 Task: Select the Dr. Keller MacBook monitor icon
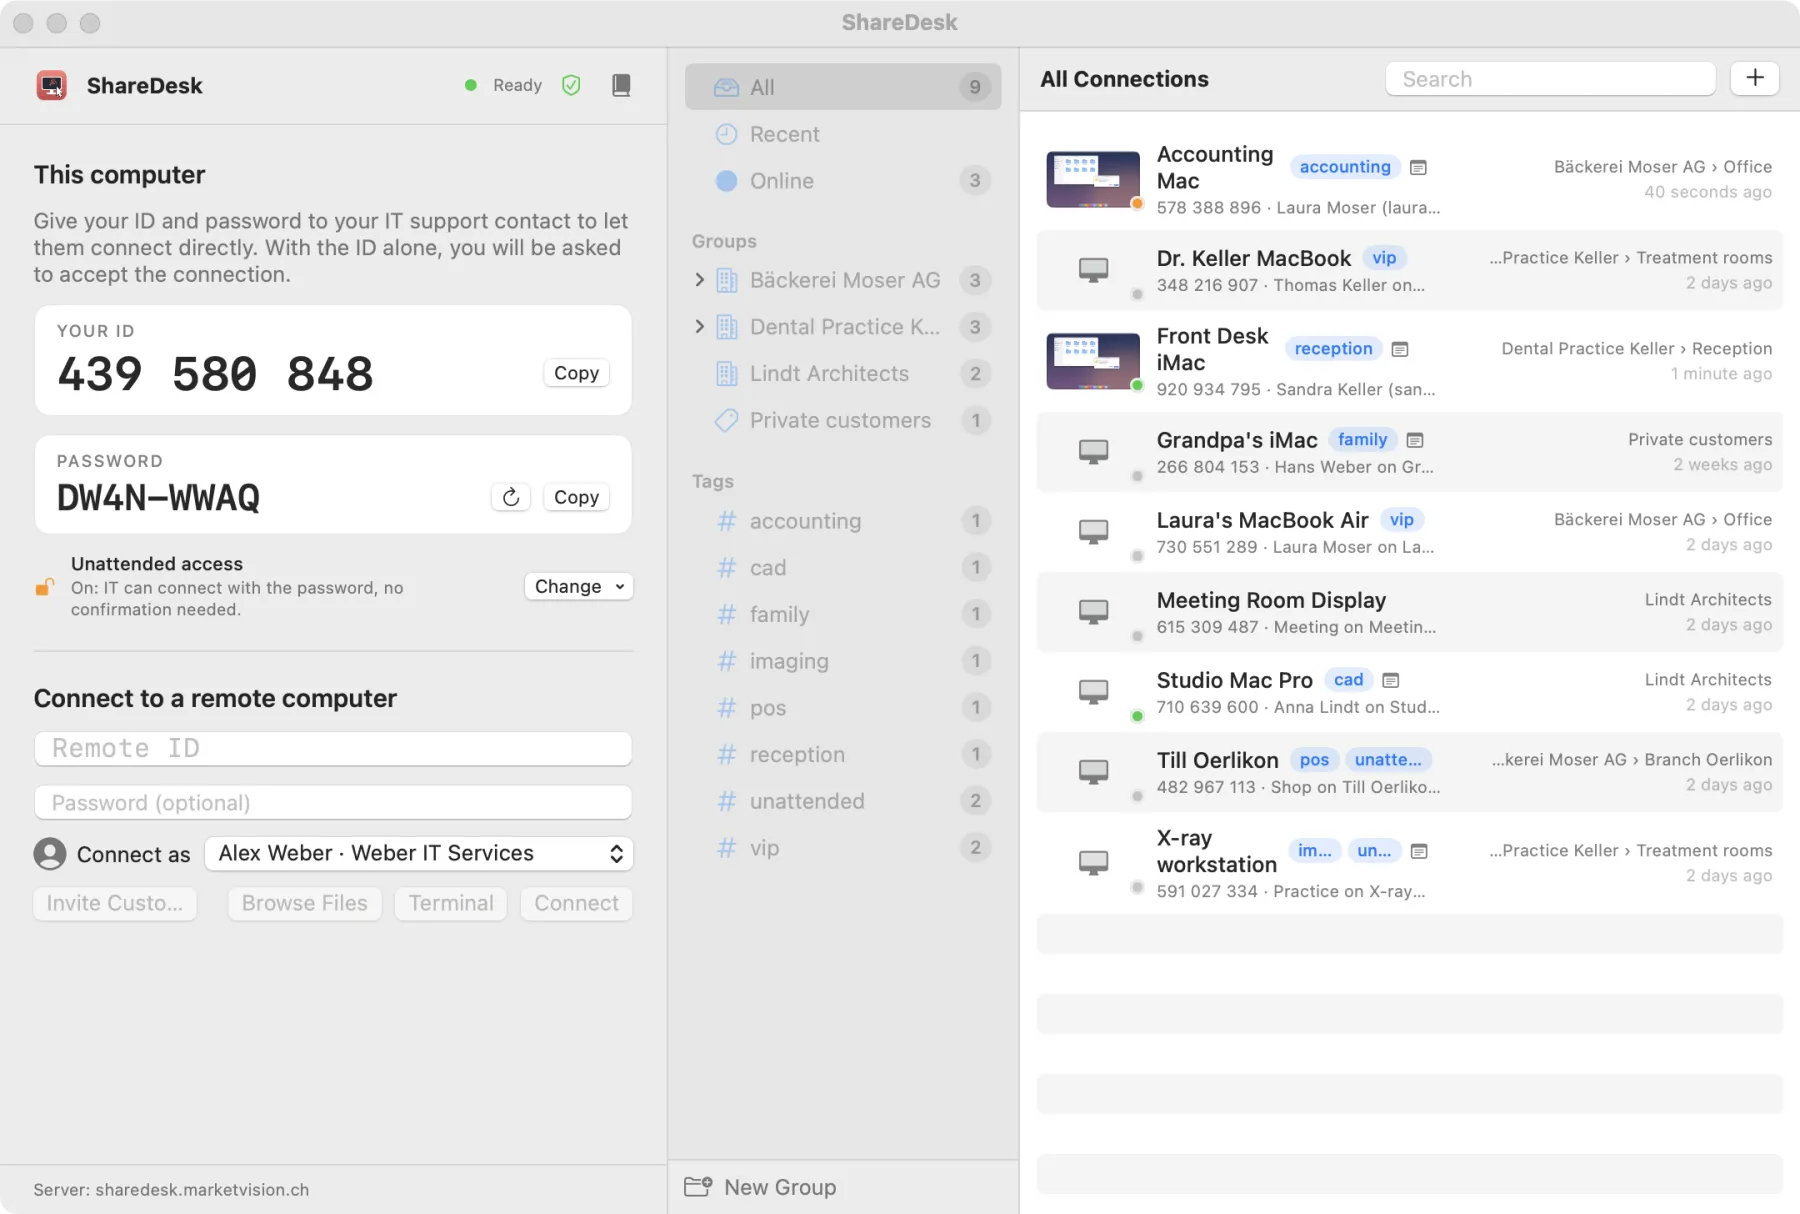pyautogui.click(x=1093, y=270)
